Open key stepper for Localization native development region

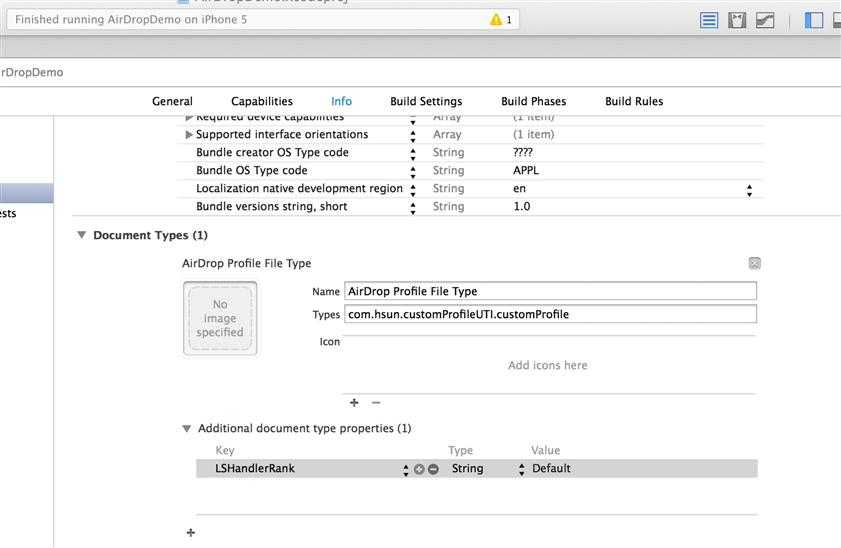point(412,190)
